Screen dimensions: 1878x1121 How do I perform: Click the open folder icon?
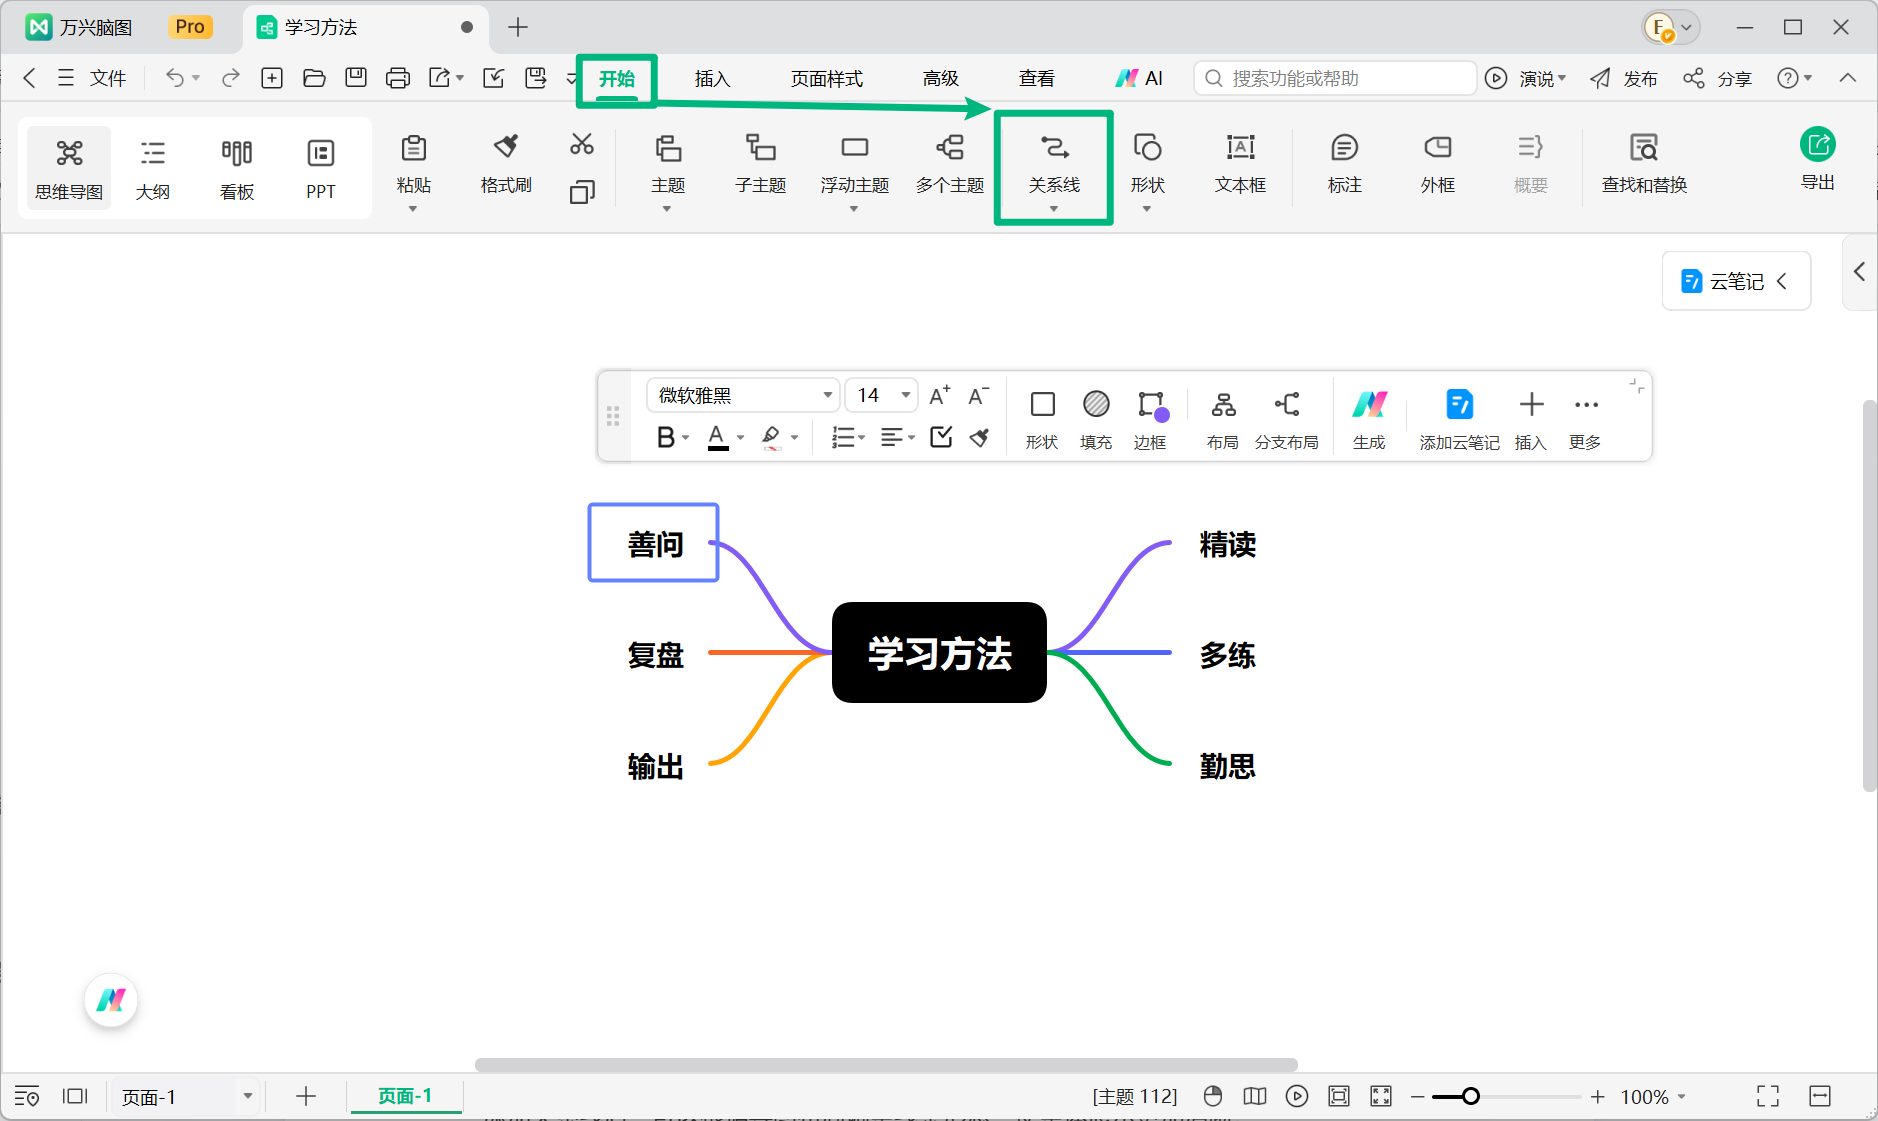click(x=314, y=78)
